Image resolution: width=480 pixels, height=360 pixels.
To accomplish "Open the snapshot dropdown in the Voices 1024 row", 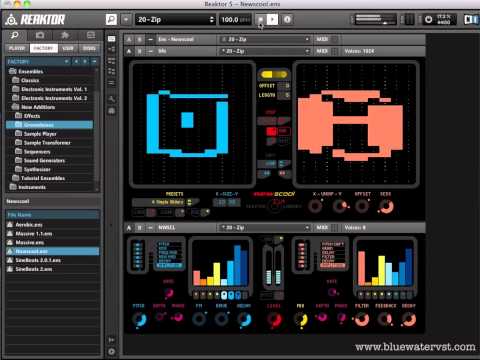I will point(265,51).
